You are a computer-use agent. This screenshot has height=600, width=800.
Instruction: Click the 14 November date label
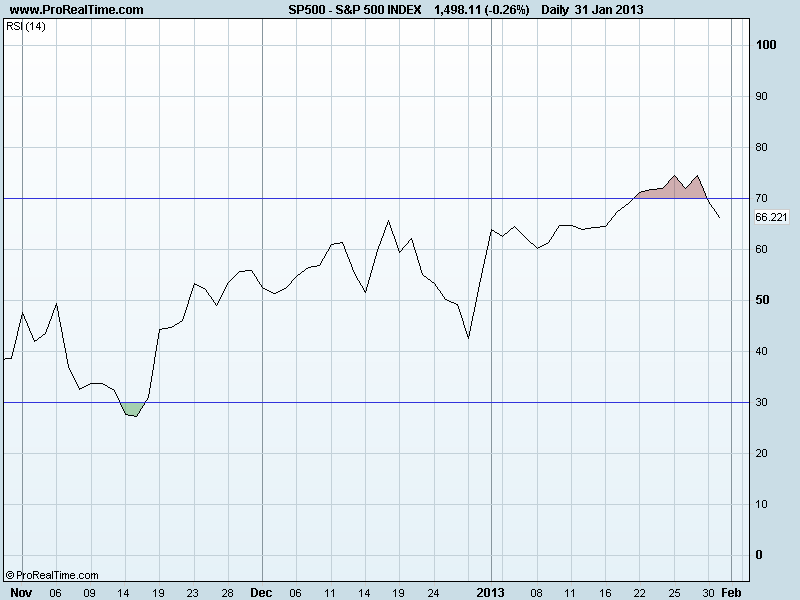click(123, 593)
